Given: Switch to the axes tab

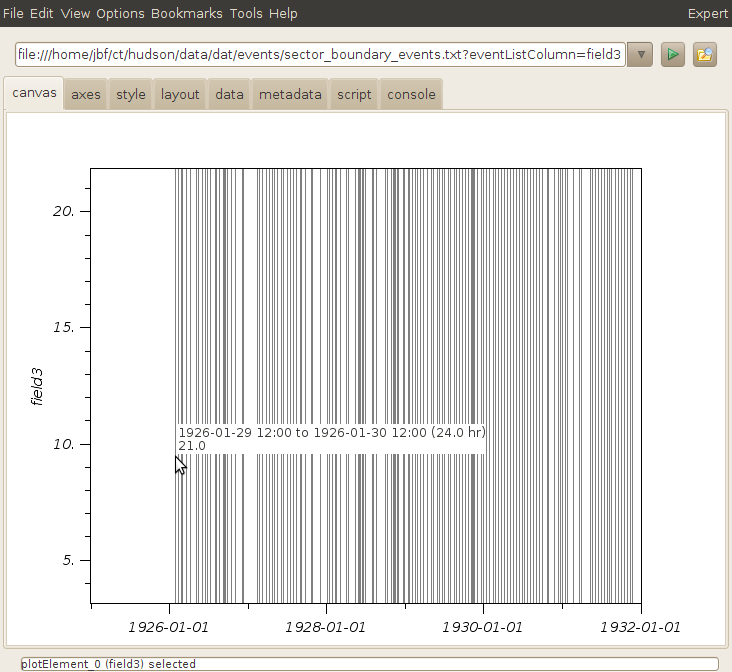Looking at the screenshot, I should click(86, 95).
